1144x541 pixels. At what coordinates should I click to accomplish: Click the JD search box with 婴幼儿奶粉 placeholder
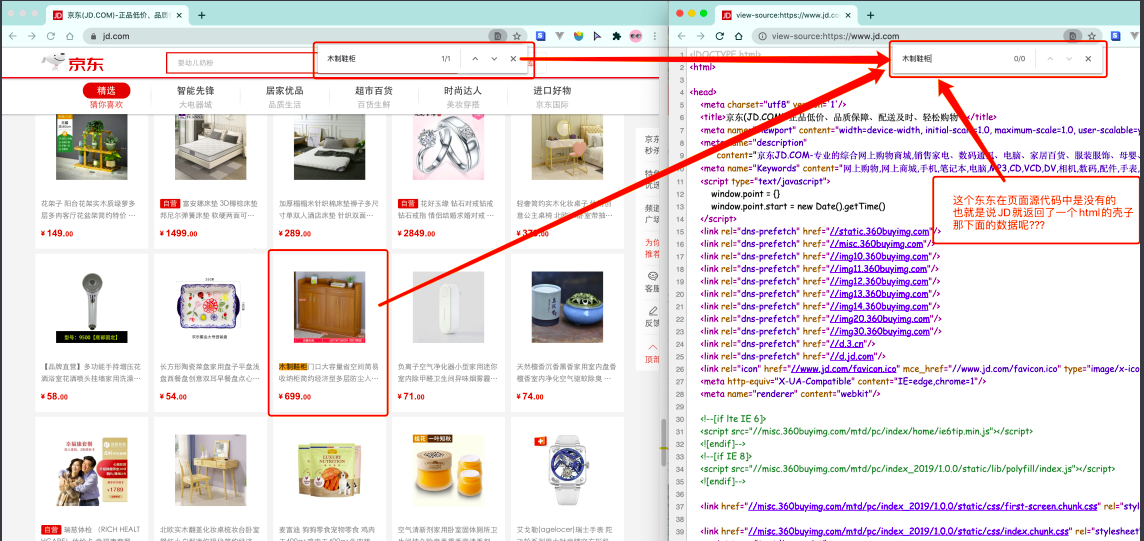pyautogui.click(x=241, y=63)
